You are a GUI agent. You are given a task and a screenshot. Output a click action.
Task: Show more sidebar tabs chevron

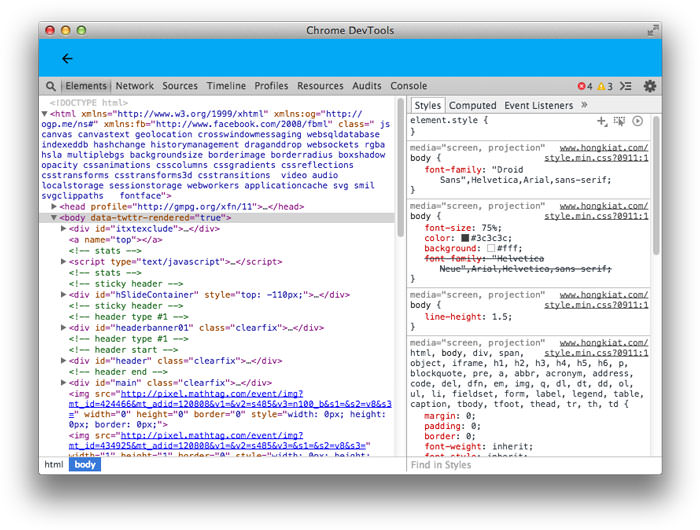(x=584, y=105)
